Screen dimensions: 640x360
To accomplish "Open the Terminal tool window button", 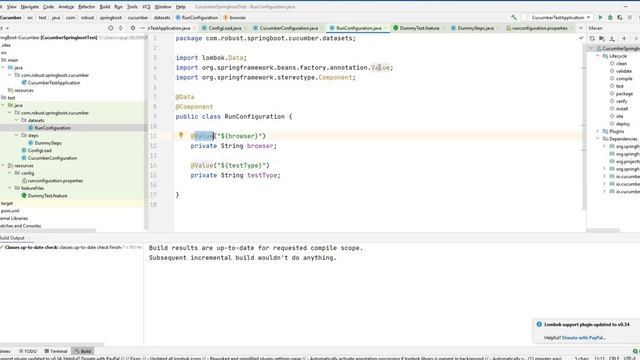I will click(x=56, y=351).
